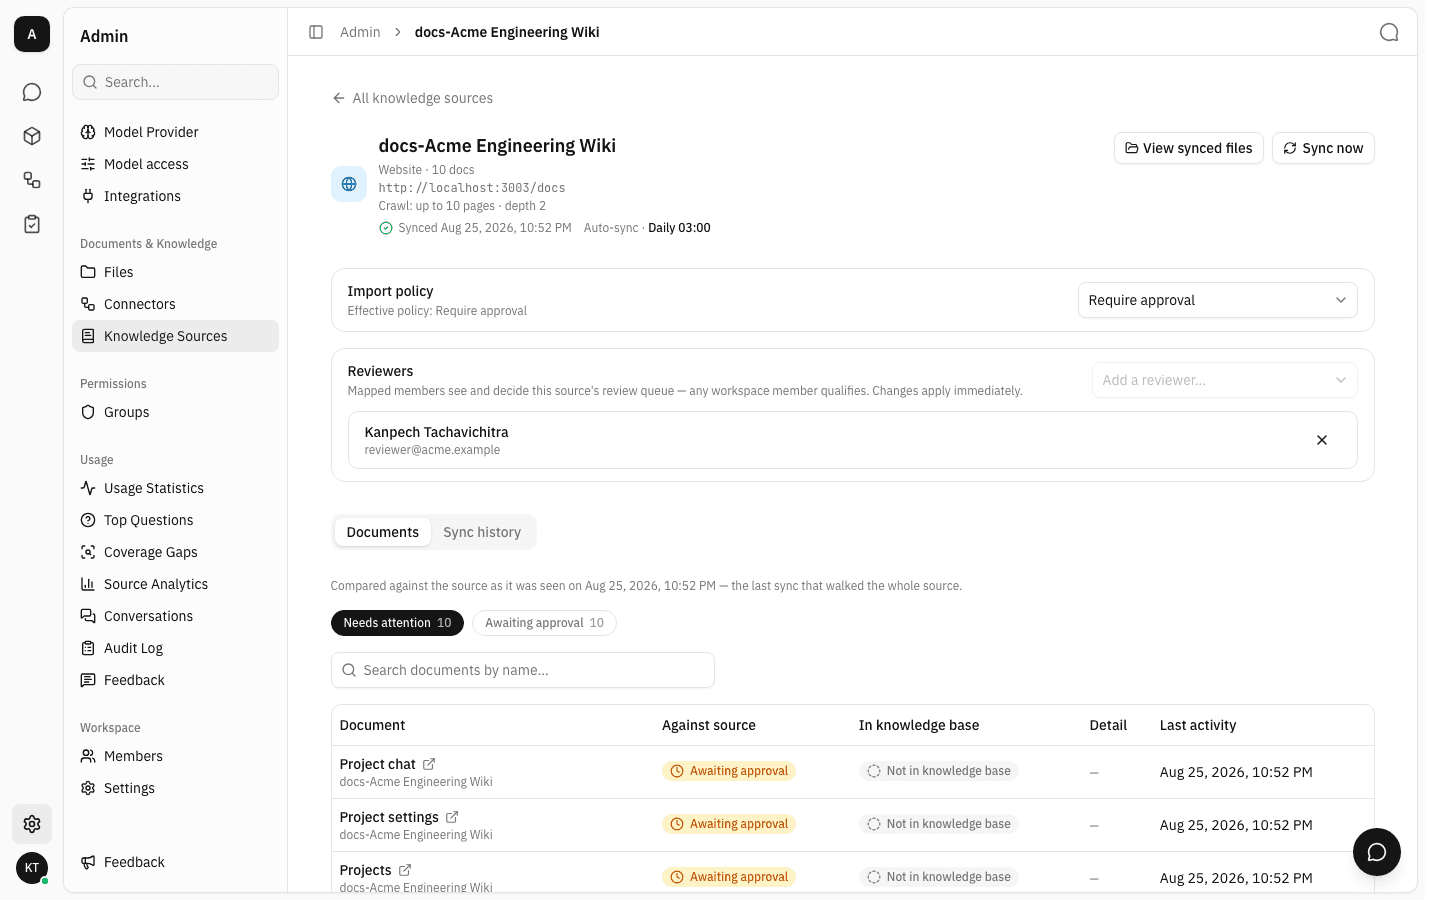The width and height of the screenshot is (1440, 900).
Task: Toggle the sidebar panel icon
Action: 316,32
